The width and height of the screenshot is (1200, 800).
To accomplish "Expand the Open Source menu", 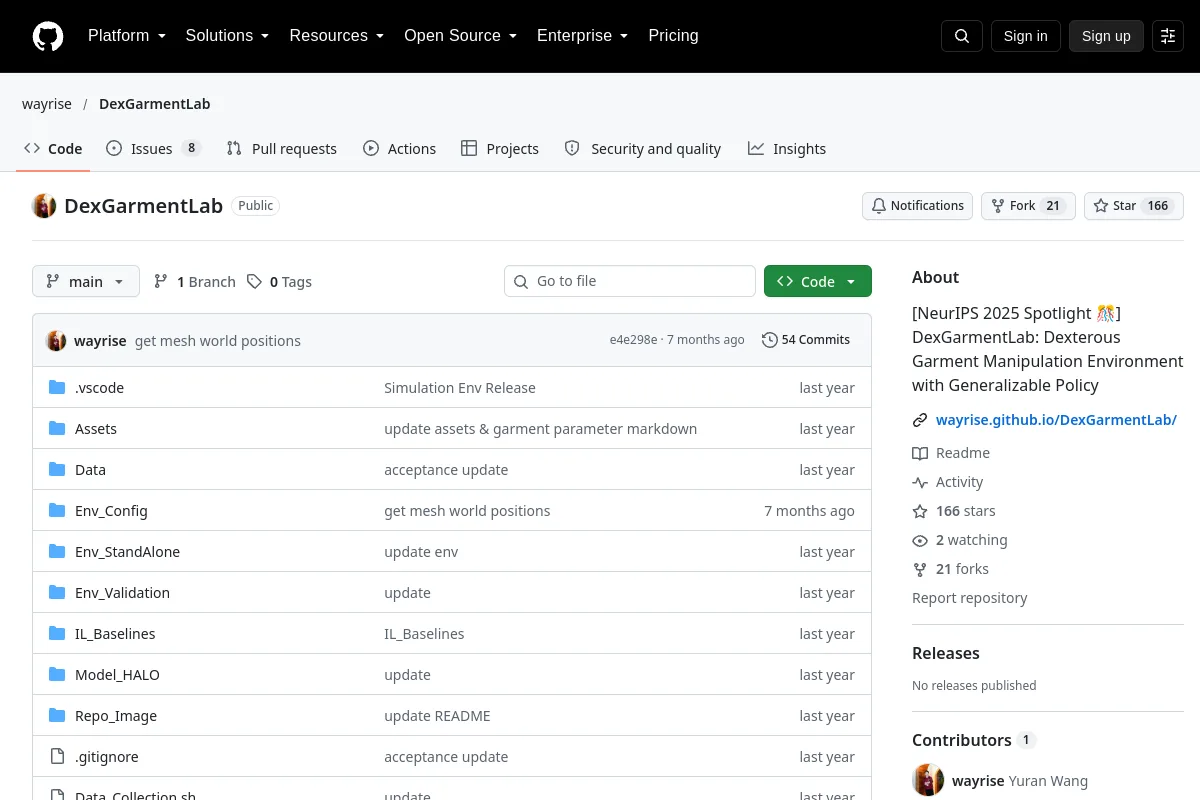I will 460,36.
